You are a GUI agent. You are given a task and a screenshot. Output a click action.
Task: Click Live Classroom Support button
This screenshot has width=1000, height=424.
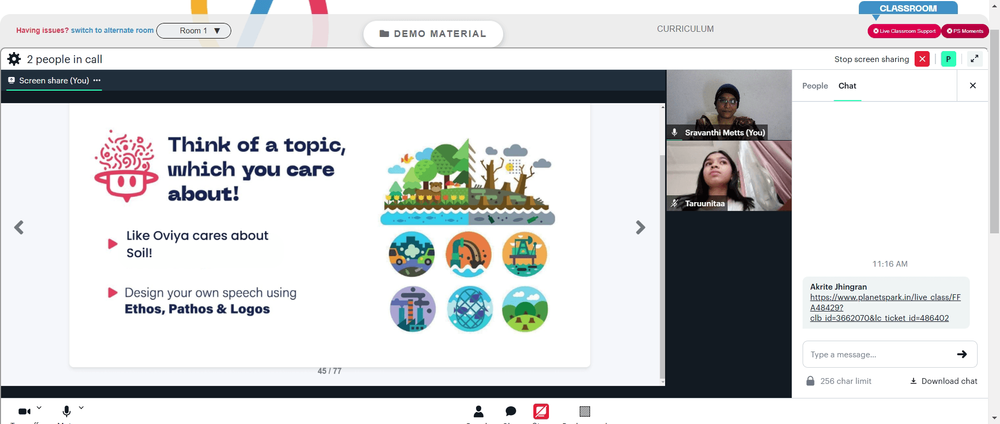click(x=904, y=31)
